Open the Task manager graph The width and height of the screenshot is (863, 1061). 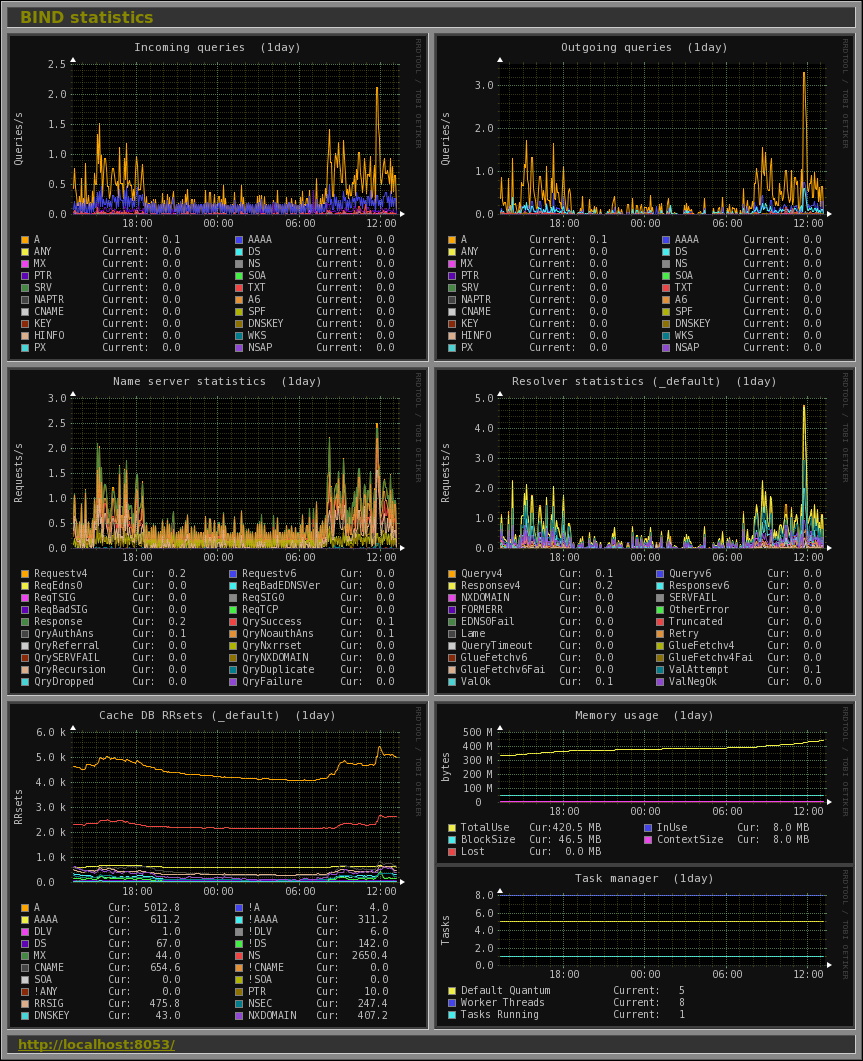point(644,946)
